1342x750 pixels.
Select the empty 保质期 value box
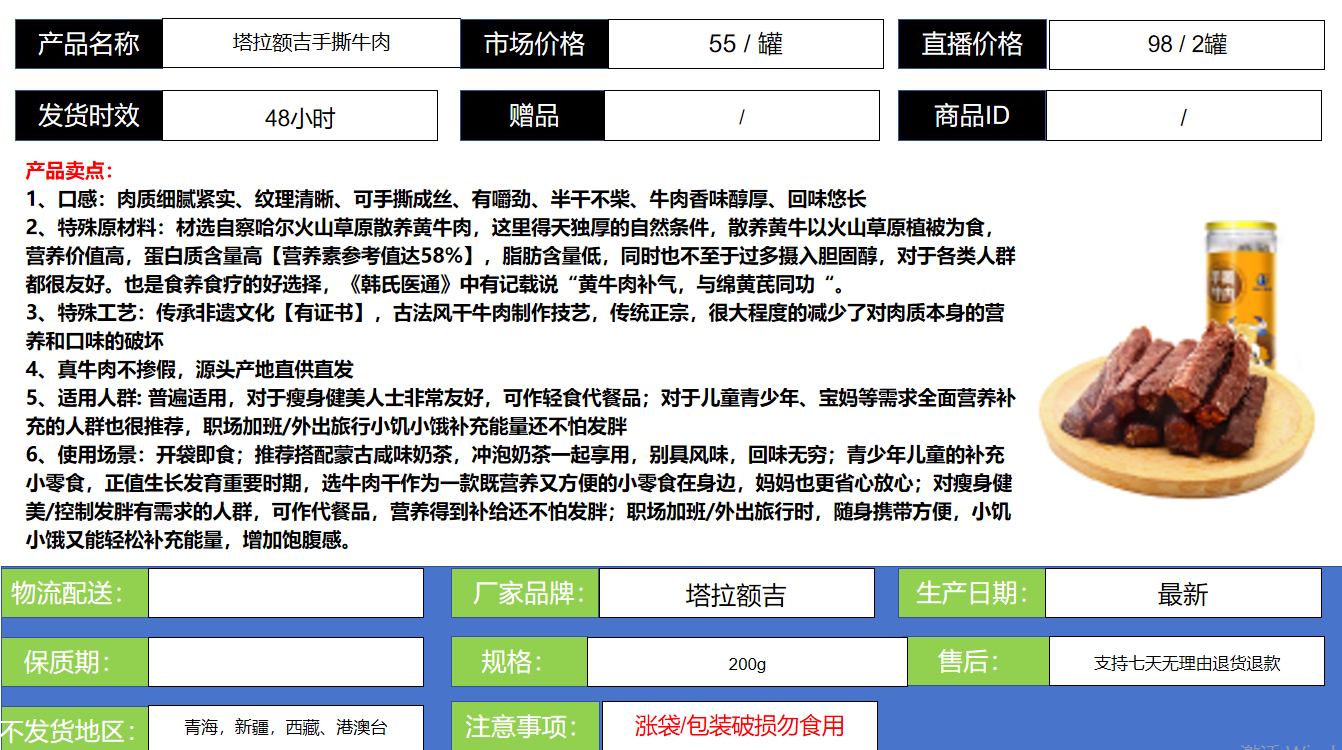[285, 662]
